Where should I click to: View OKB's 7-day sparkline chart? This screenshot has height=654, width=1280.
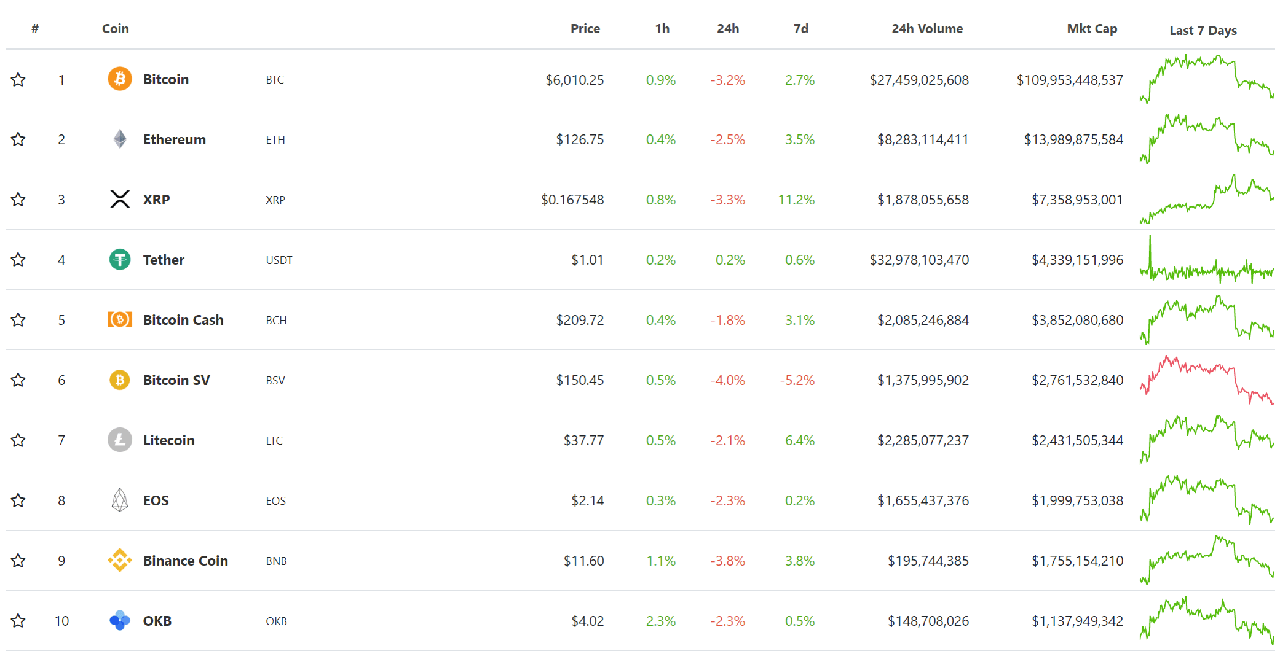(1206, 620)
